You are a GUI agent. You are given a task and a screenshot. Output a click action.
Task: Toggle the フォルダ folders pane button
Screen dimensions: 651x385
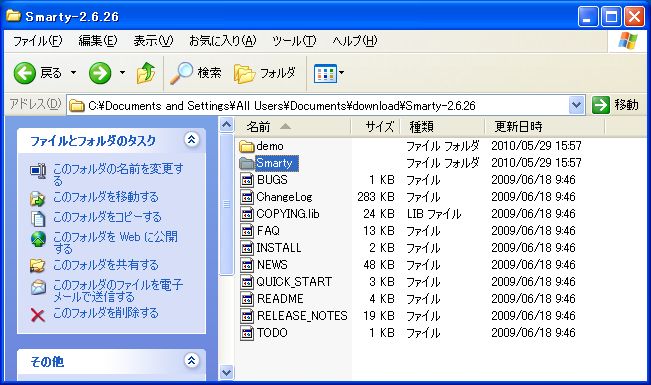(264, 73)
